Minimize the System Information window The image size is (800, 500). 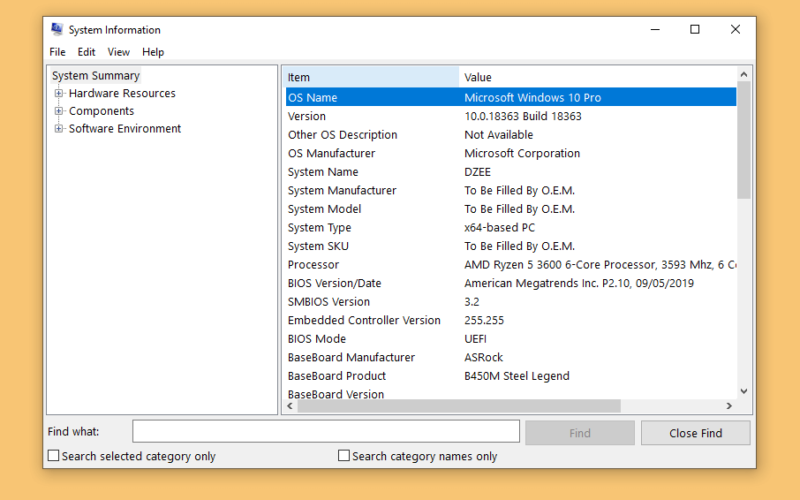(x=655, y=30)
